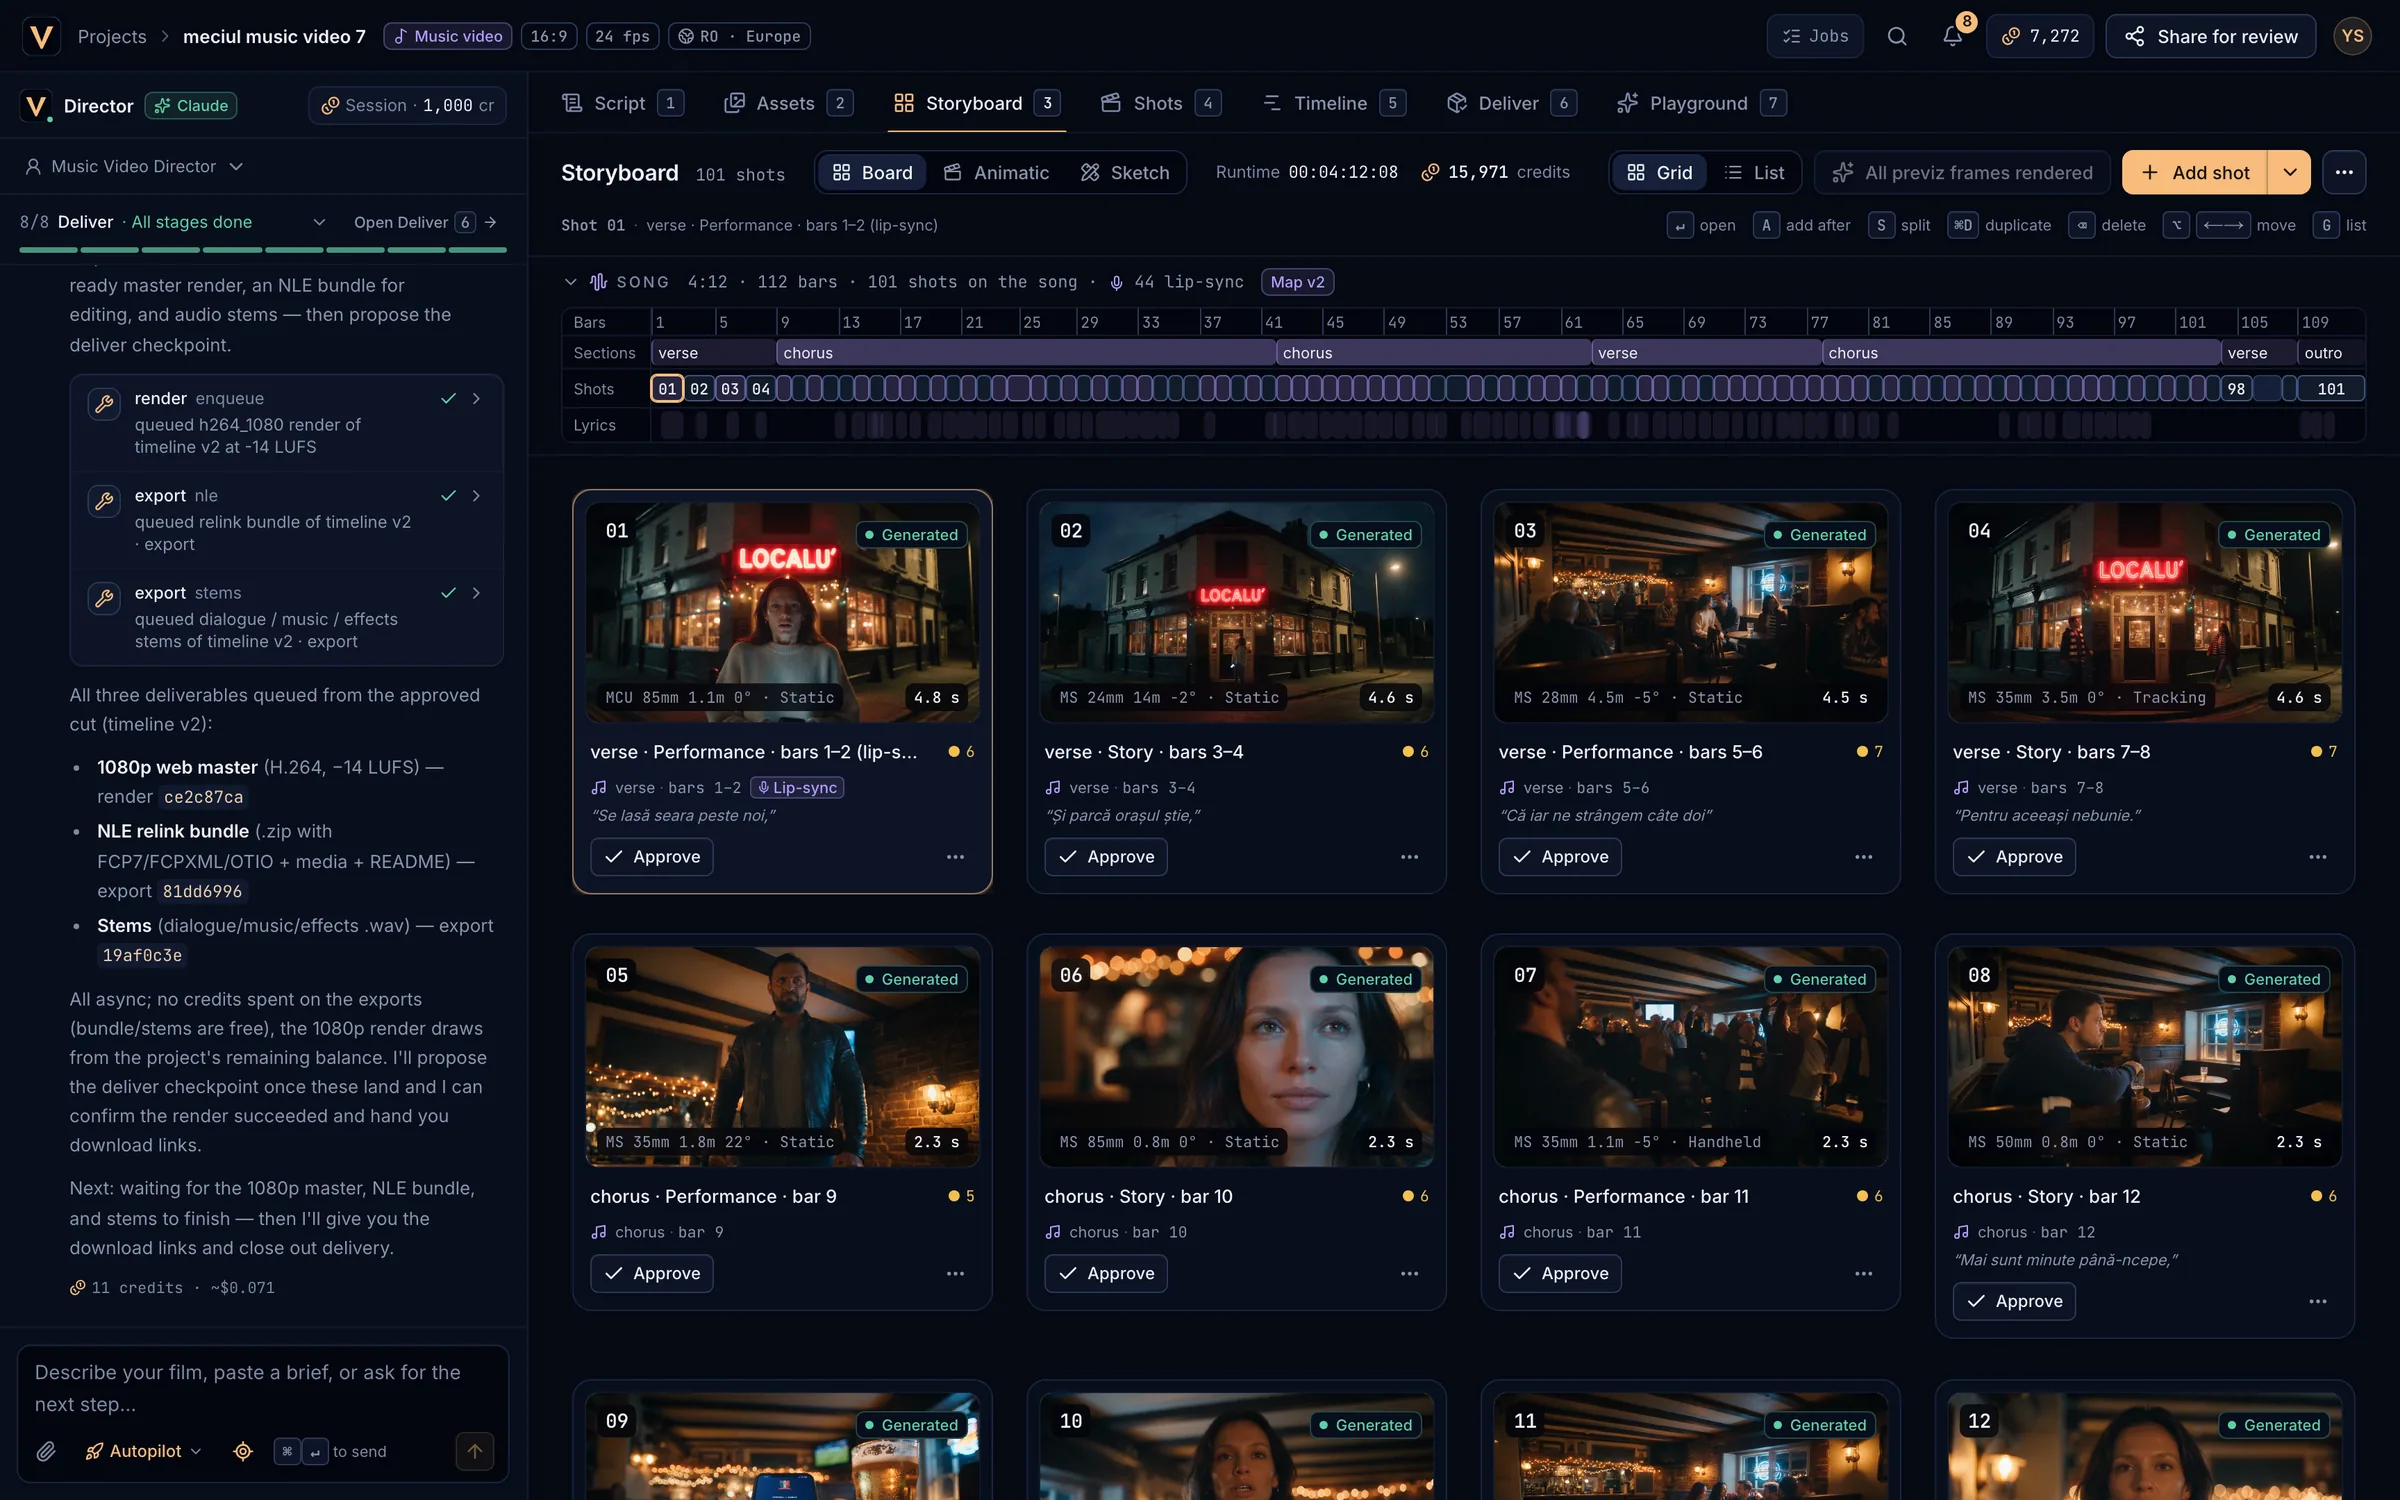Screen dimensions: 2400x1500
Task: Open the Script tab
Action: click(x=622, y=103)
